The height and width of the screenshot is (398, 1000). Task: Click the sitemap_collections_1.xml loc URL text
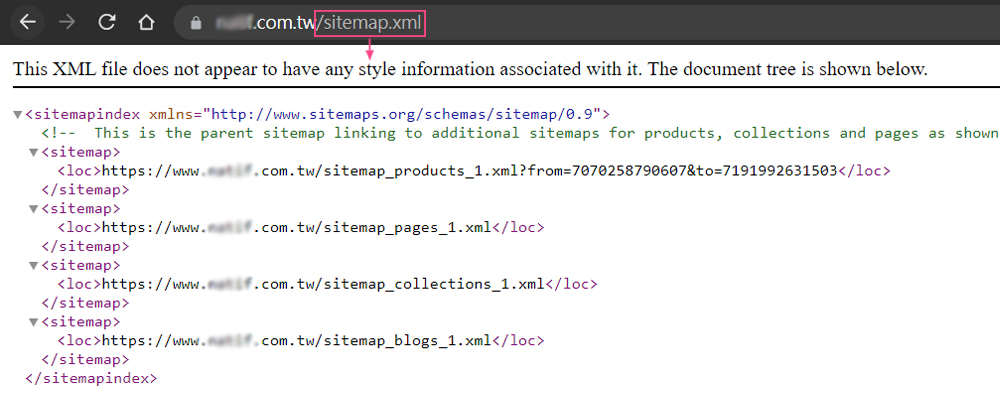(323, 283)
